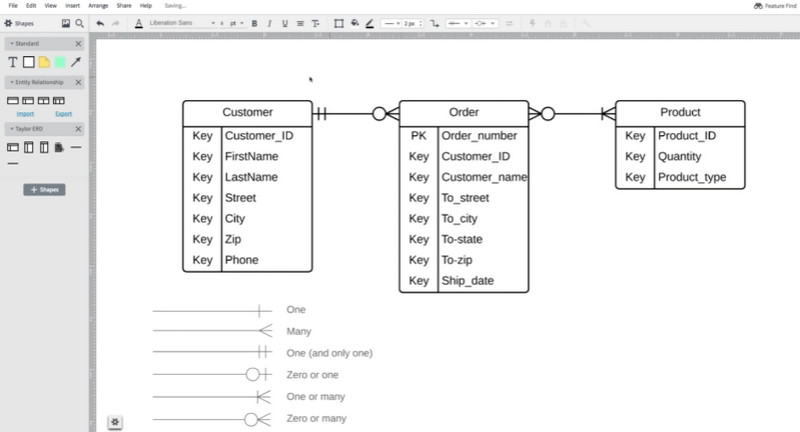Screen dimensions: 800x432
Task: Toggle Bold formatting
Action: coord(255,23)
